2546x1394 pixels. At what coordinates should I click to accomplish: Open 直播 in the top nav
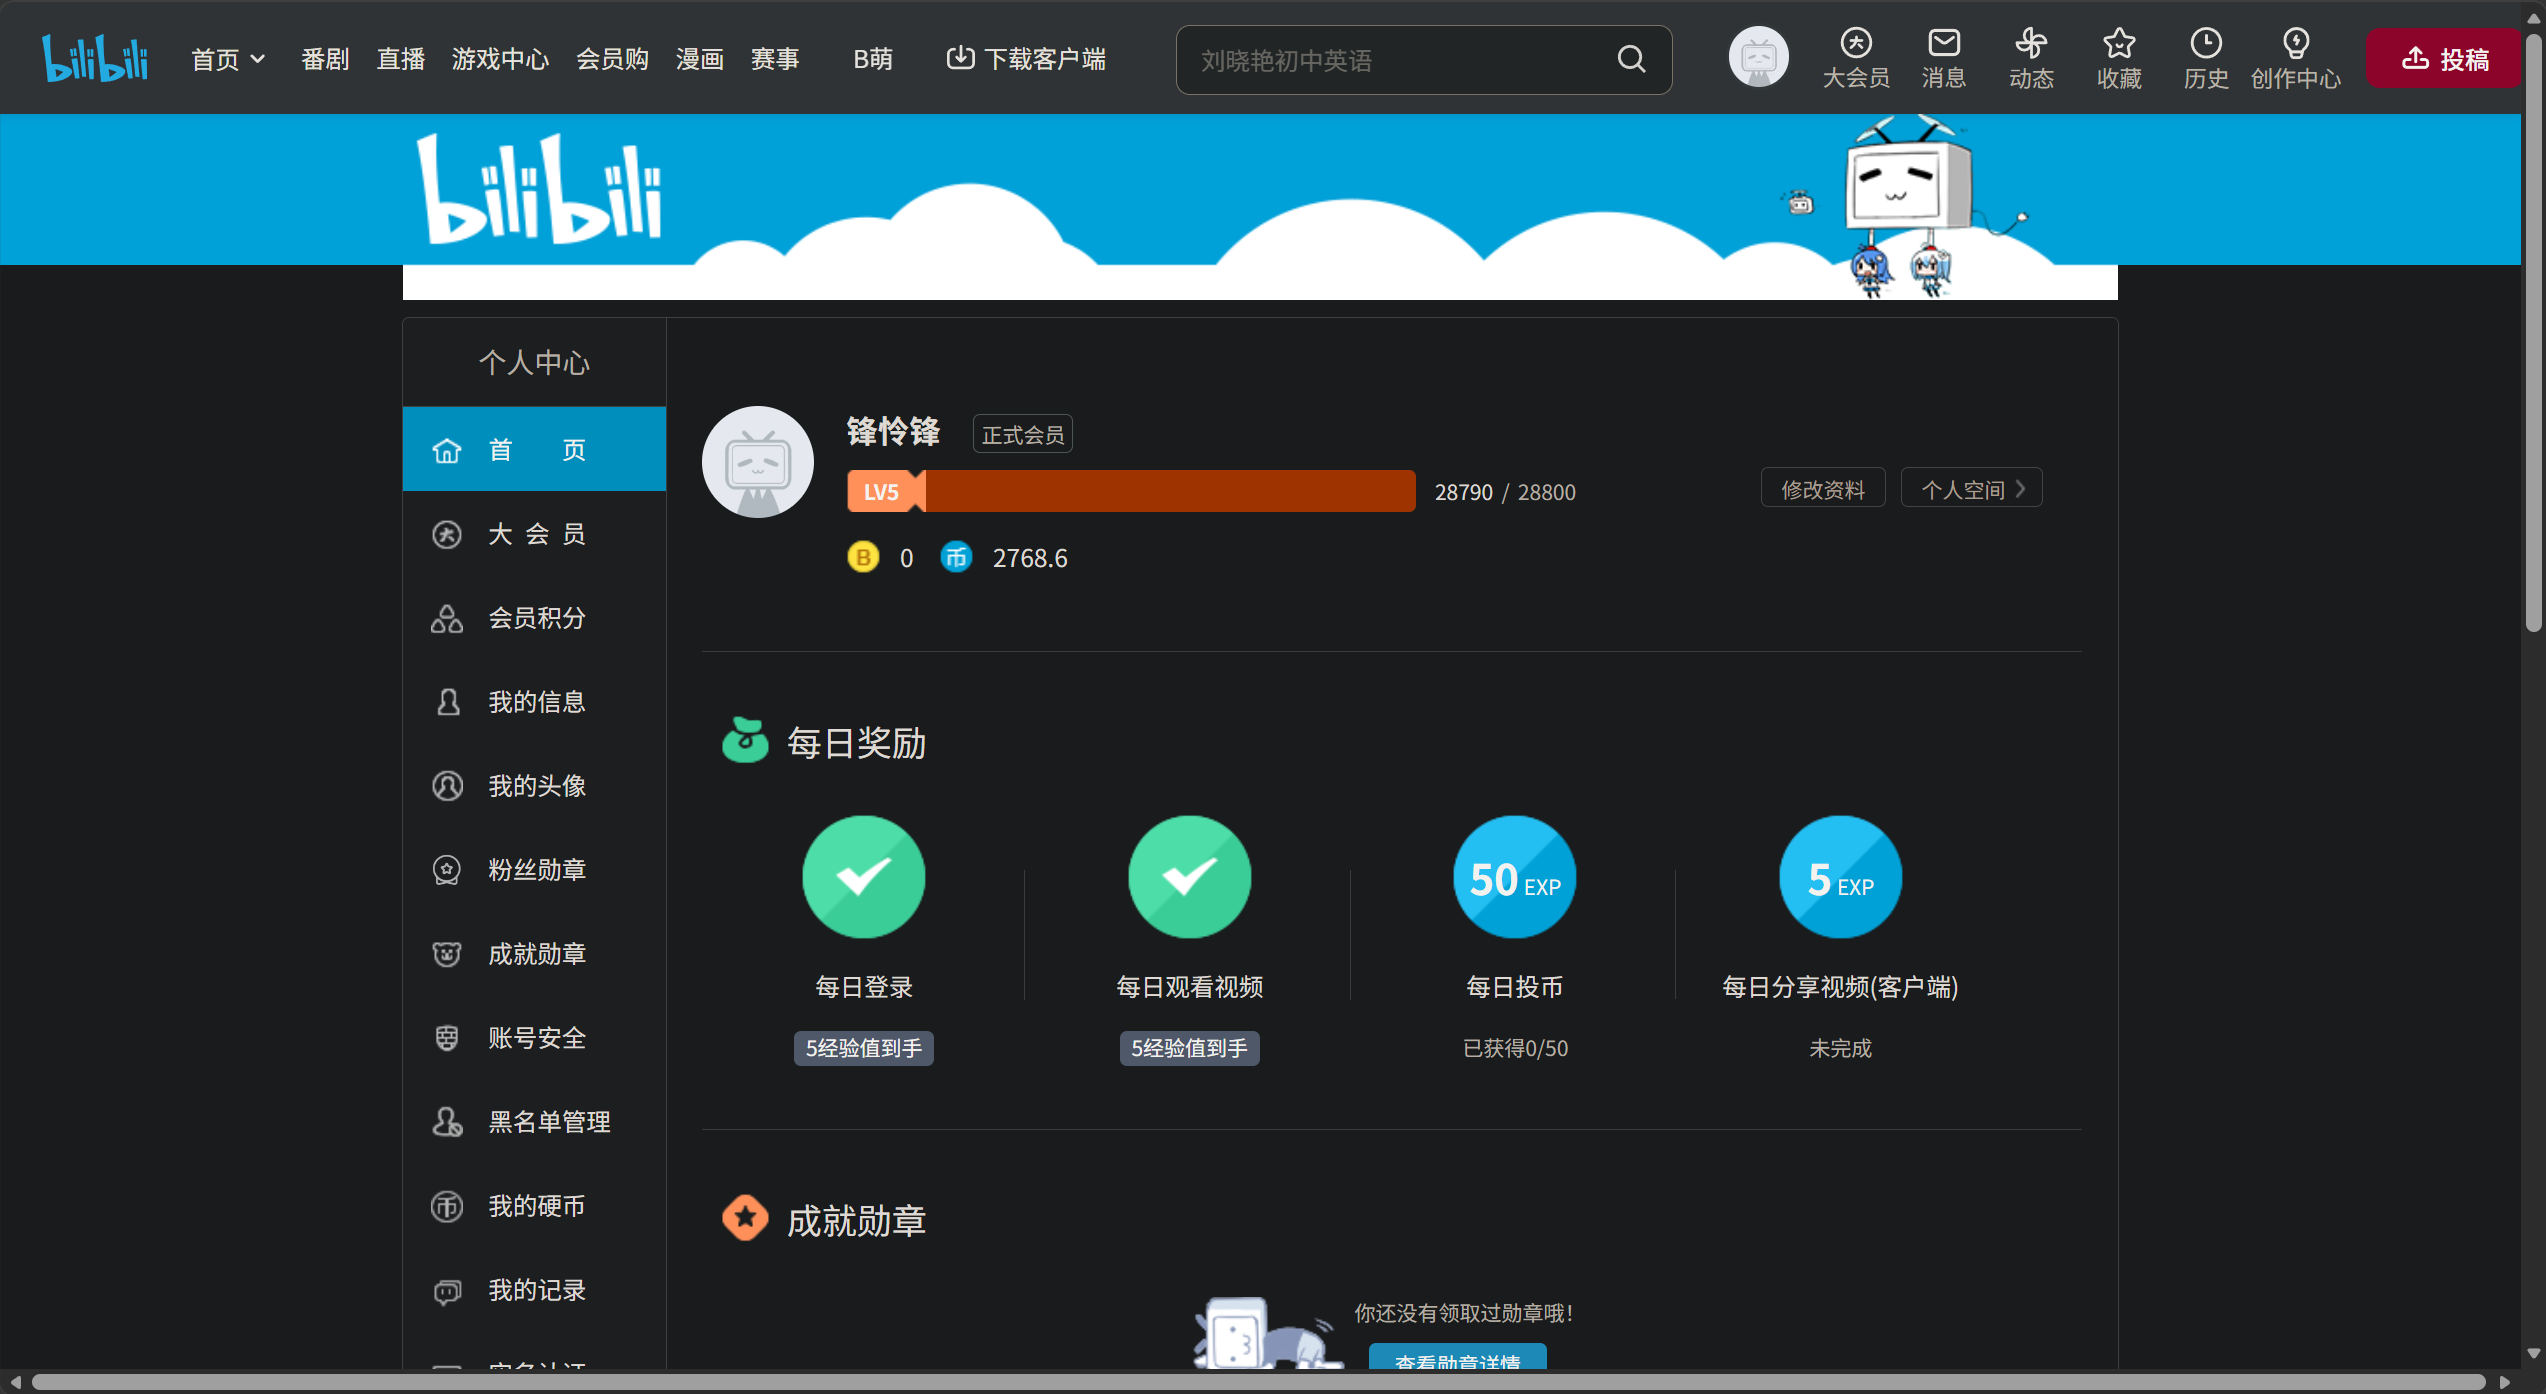tap(401, 59)
